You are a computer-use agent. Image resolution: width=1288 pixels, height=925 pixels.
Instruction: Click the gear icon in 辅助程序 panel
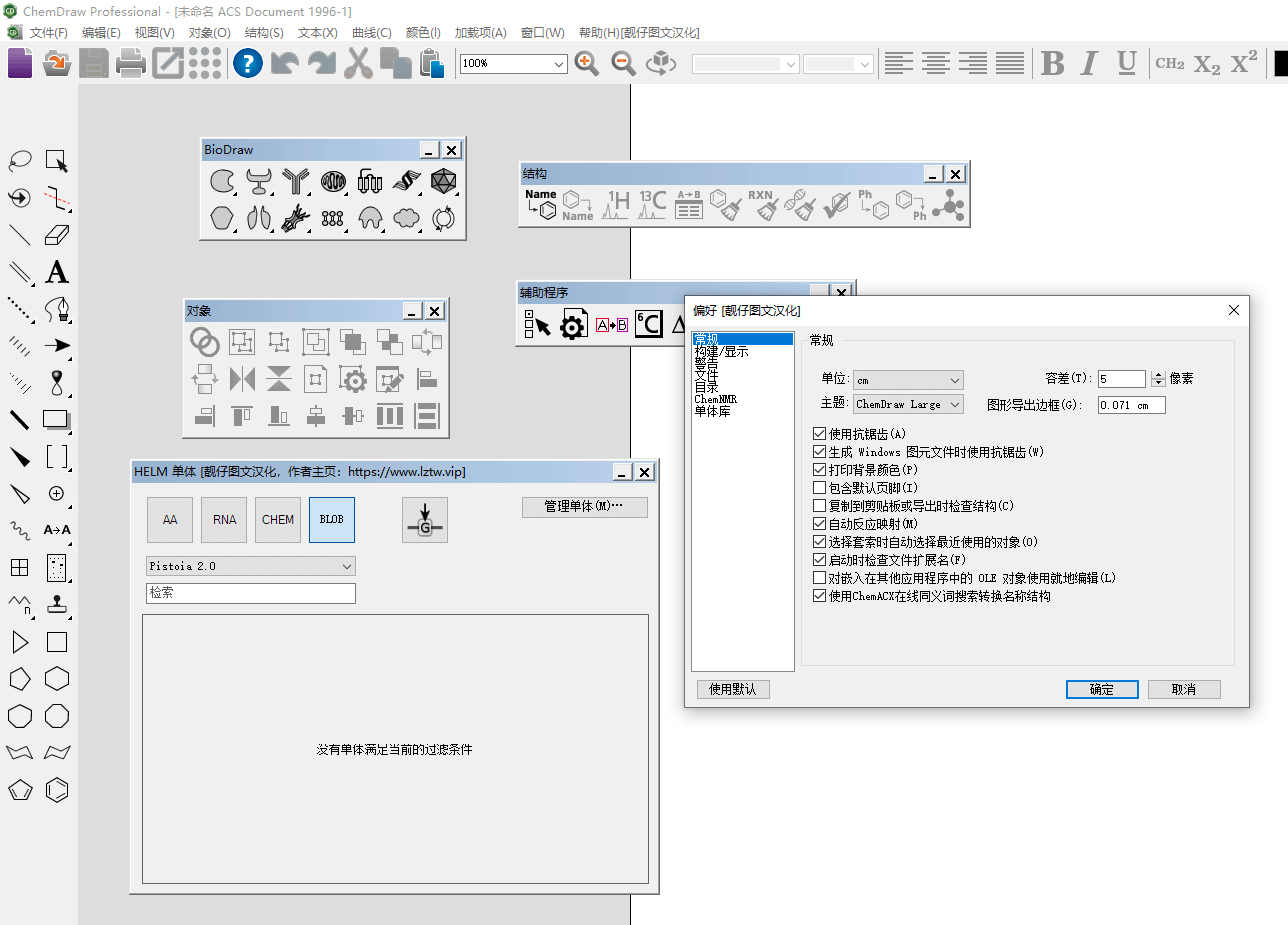[x=574, y=325]
